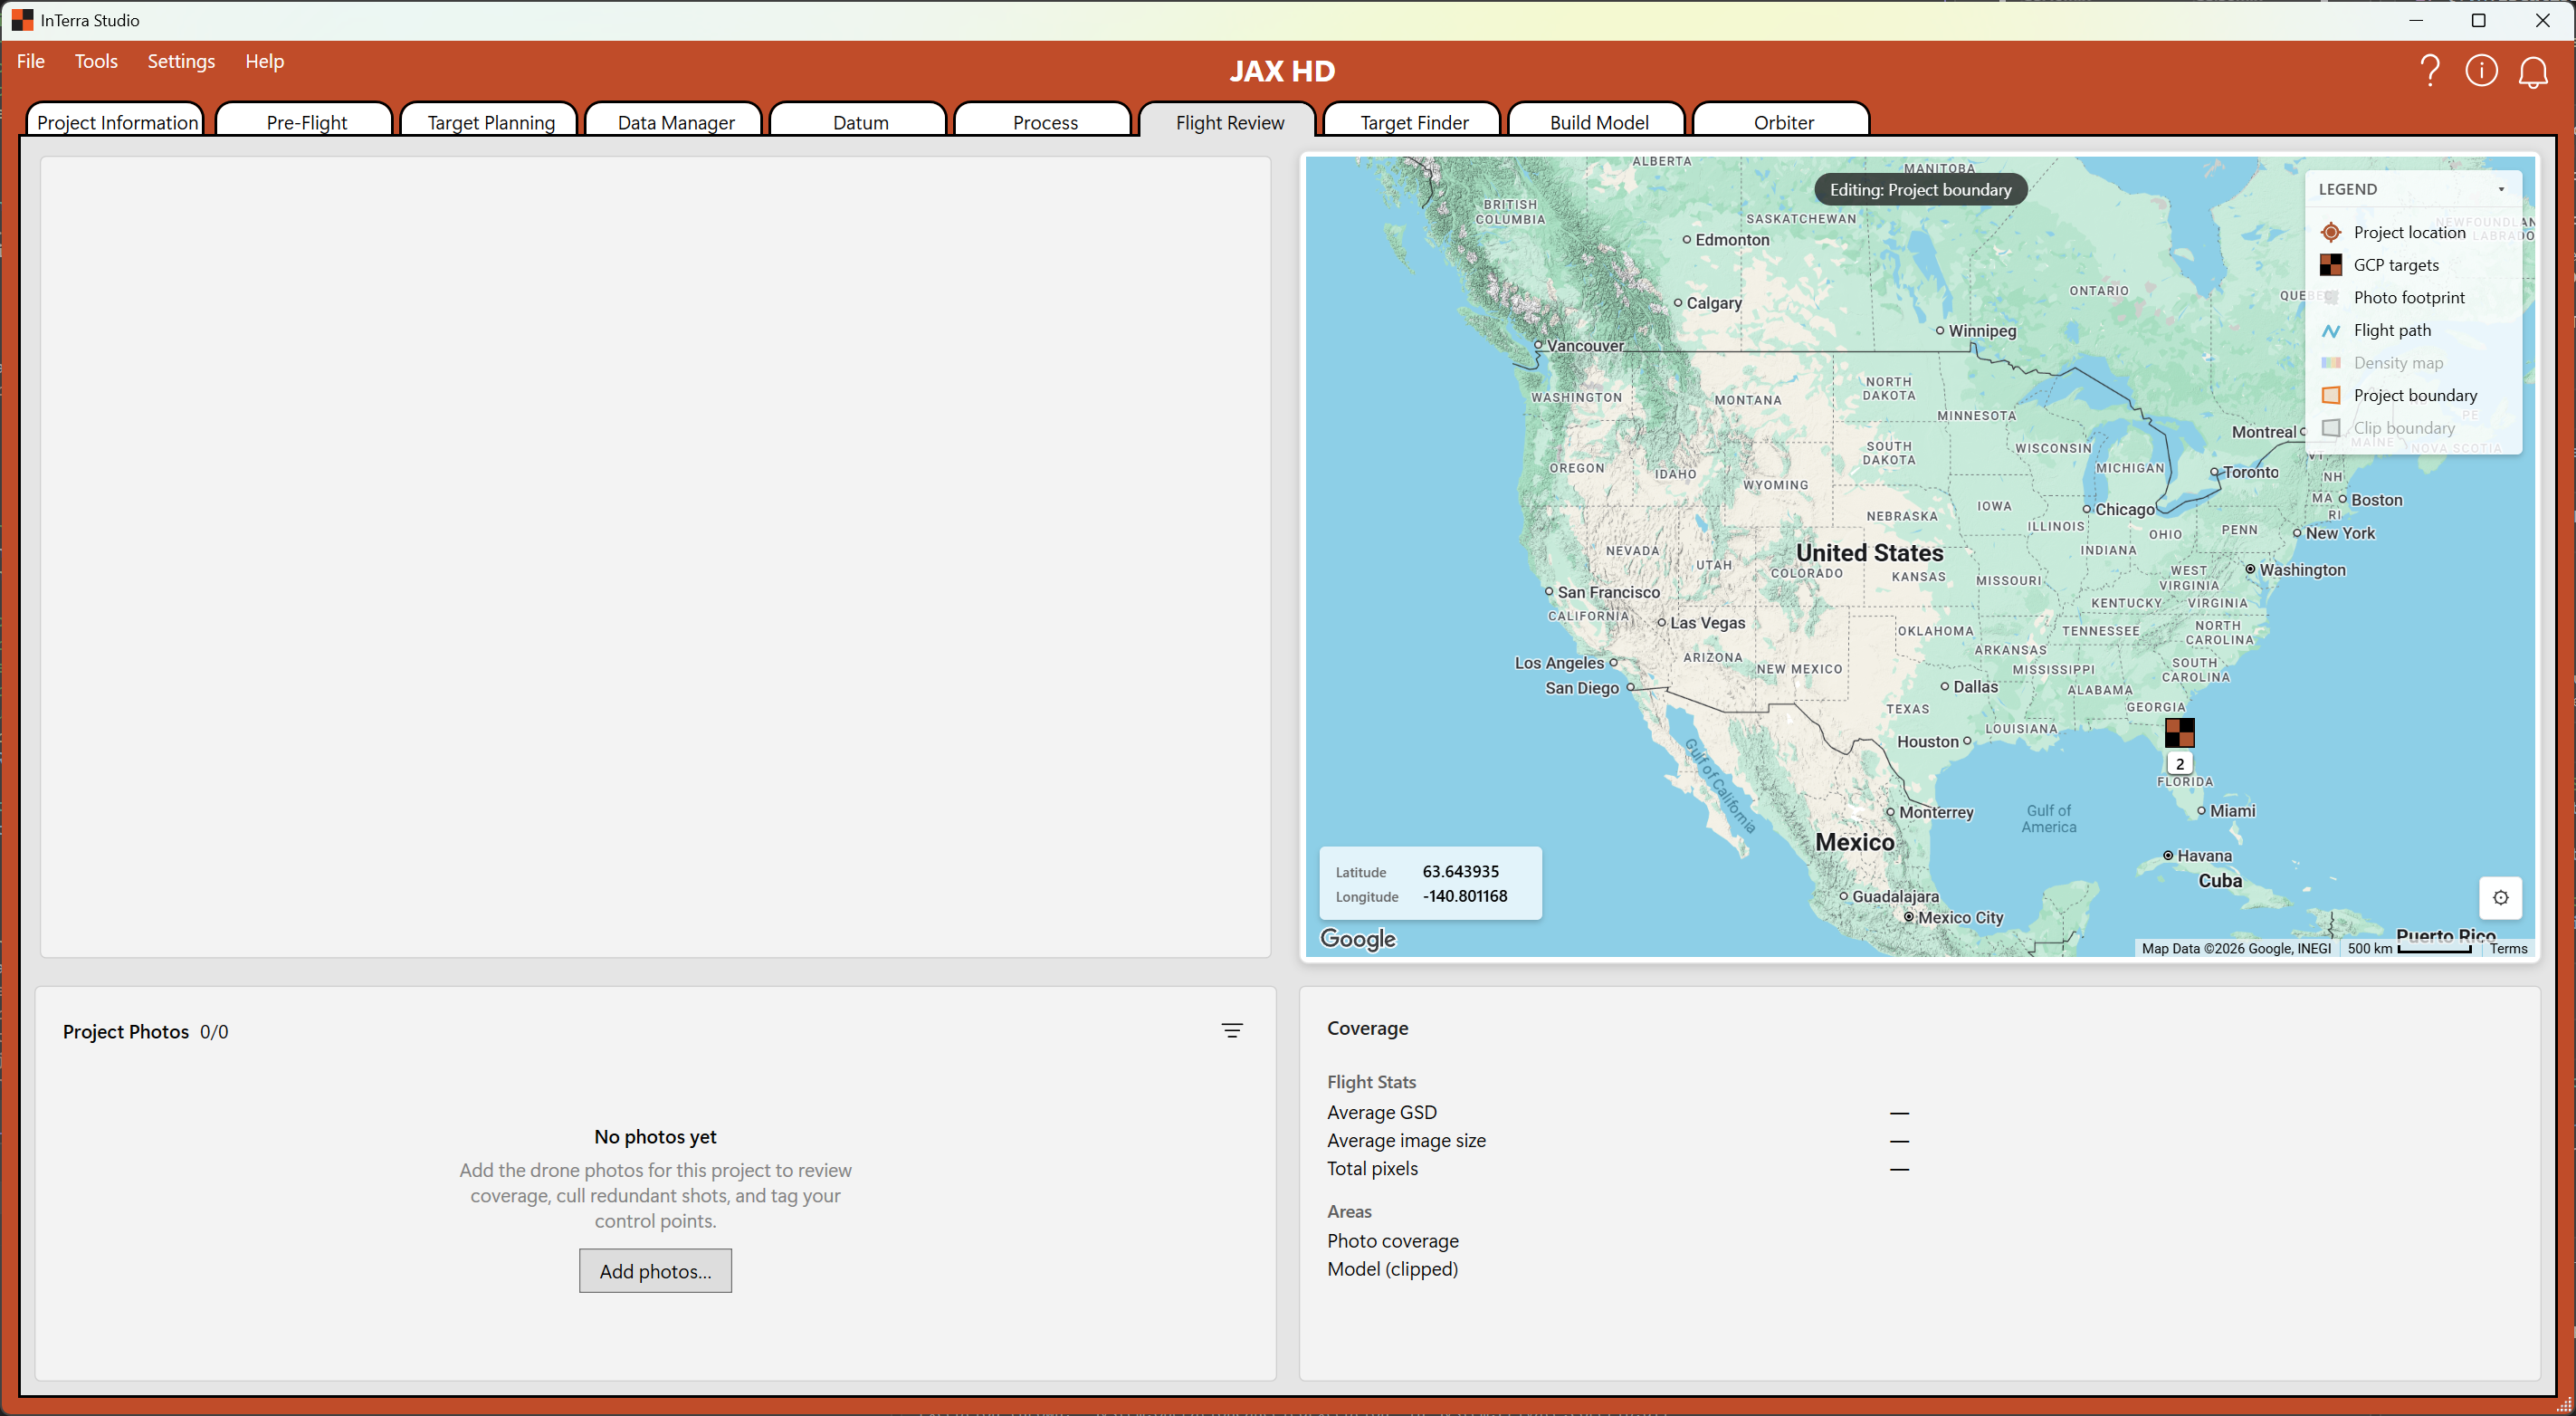Click the latitude value 63.643935
This screenshot has height=1416, width=2576.
pyautogui.click(x=1460, y=871)
